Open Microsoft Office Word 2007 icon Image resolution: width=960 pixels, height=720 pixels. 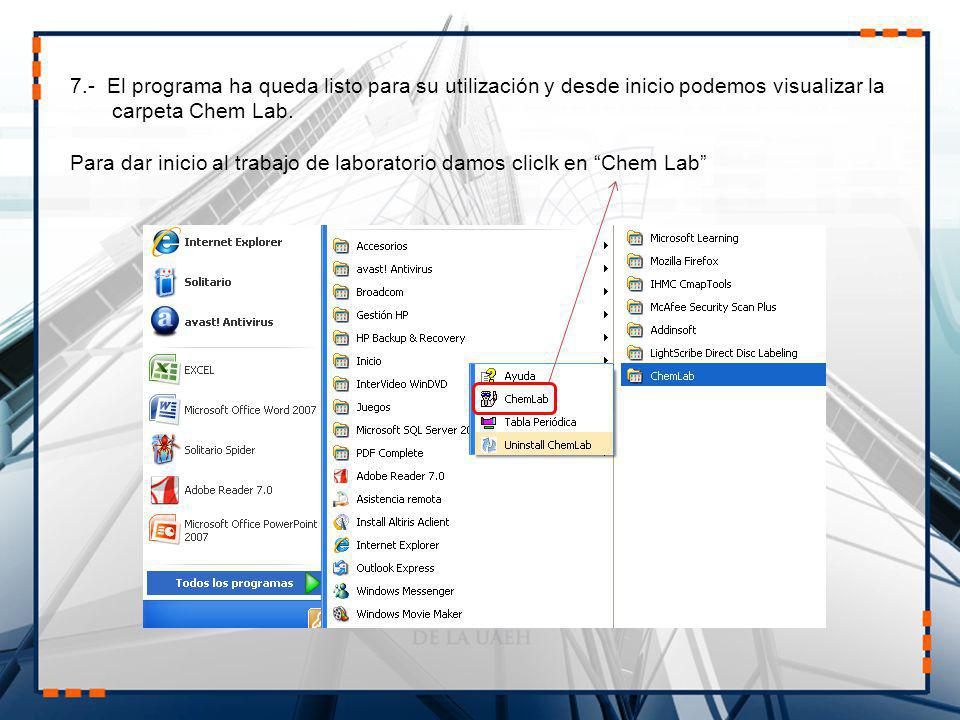pos(164,409)
